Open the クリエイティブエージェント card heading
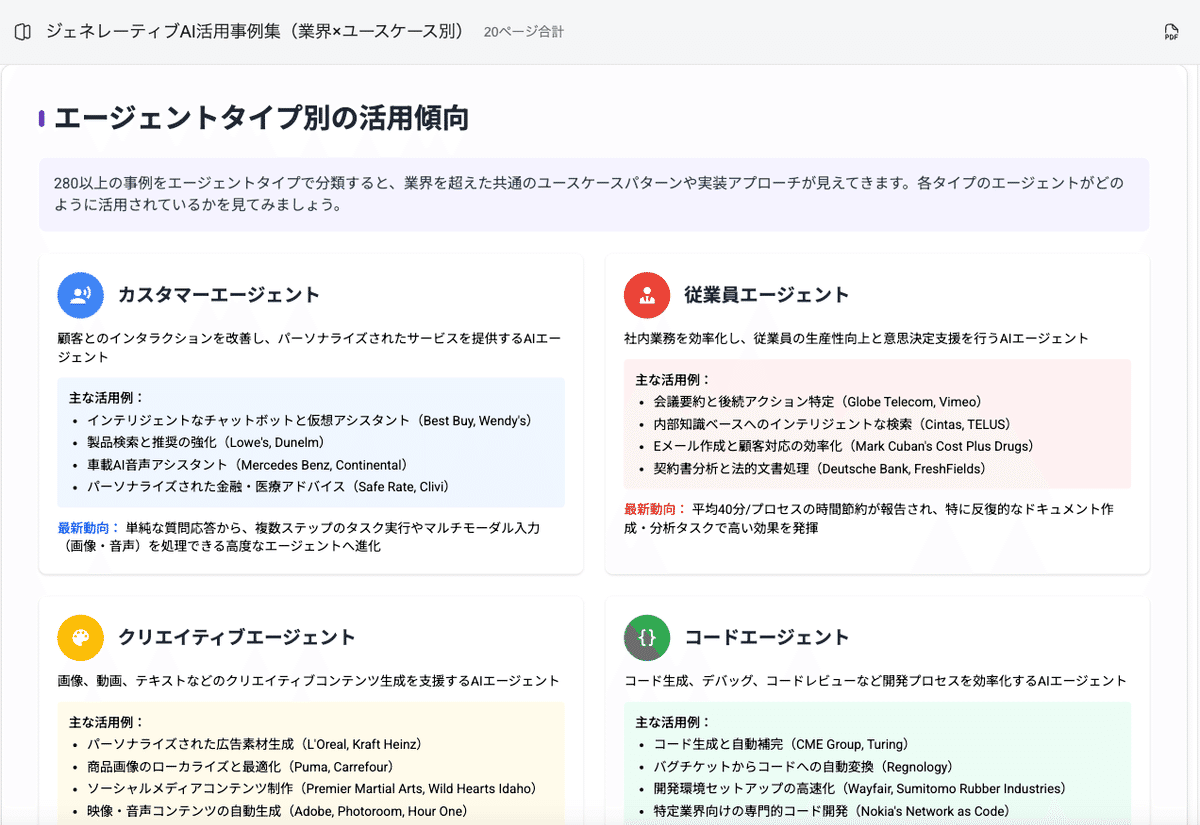The width and height of the screenshot is (1200, 825). tap(237, 637)
